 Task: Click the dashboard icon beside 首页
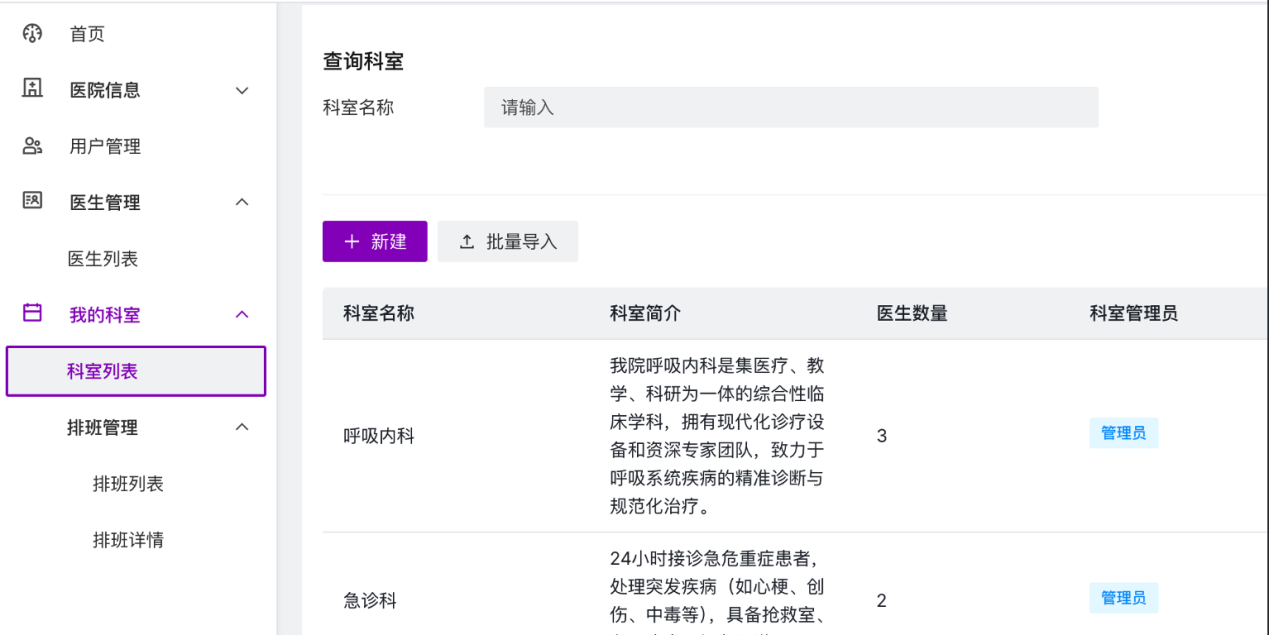pos(32,34)
